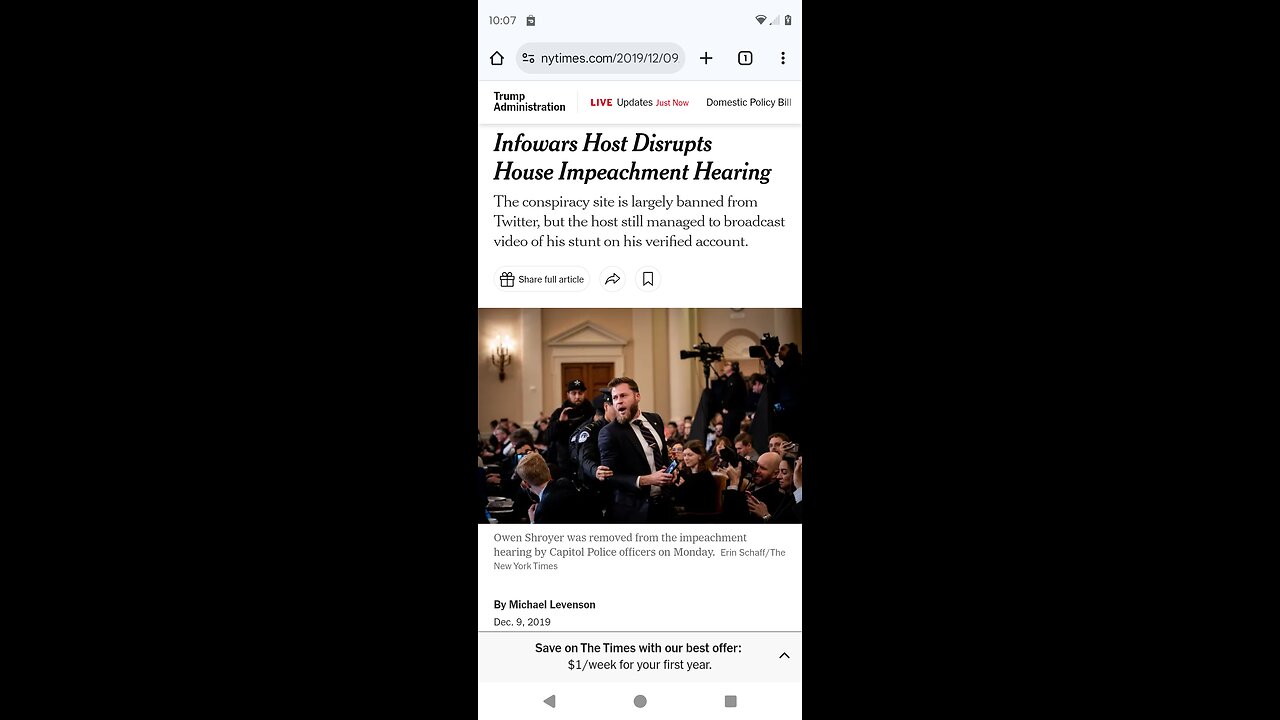Viewport: 1280px width, 720px height.
Task: Tap the Chrome home icon
Action: tap(497, 58)
